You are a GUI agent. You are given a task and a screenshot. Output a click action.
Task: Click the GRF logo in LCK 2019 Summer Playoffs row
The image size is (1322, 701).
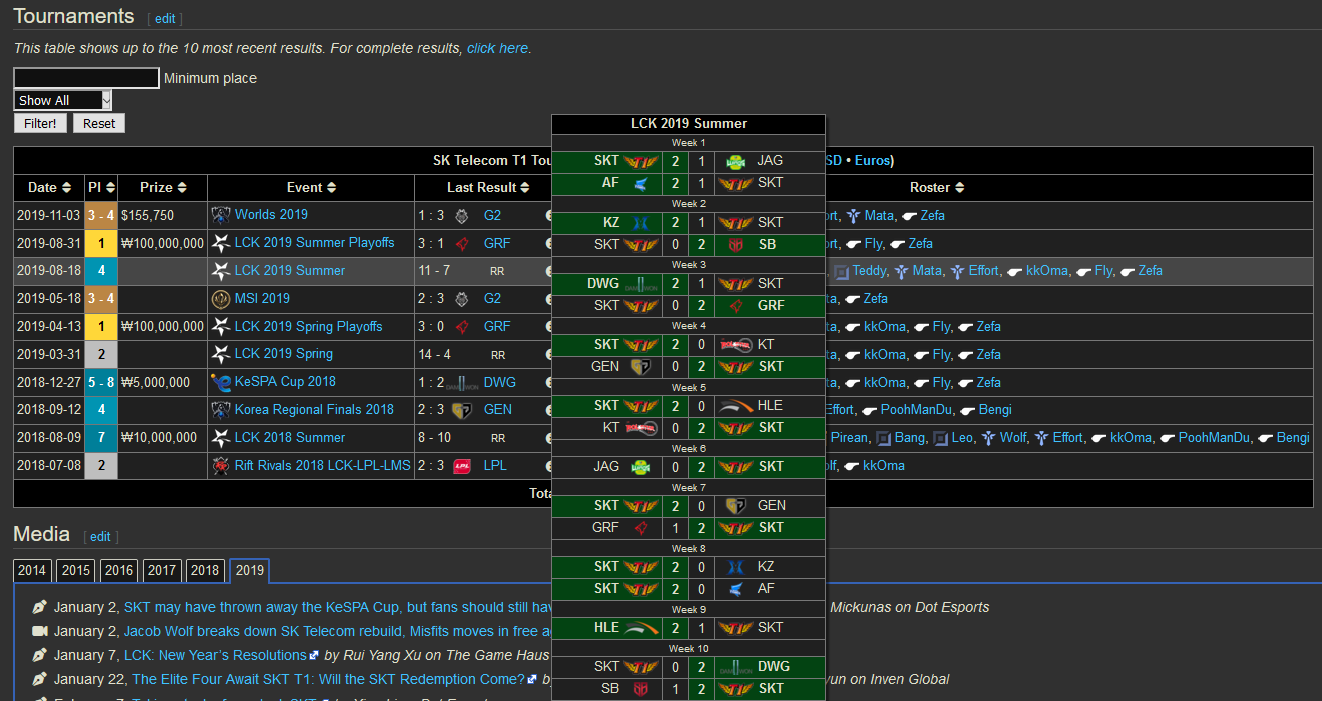(x=462, y=243)
